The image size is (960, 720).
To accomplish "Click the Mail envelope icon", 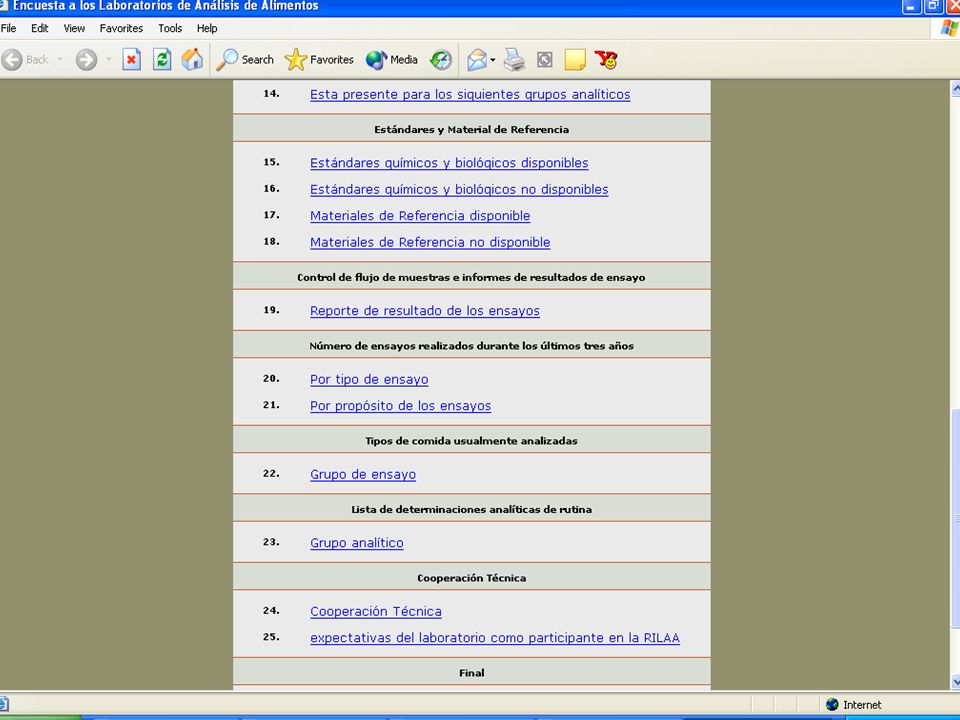I will coord(477,59).
